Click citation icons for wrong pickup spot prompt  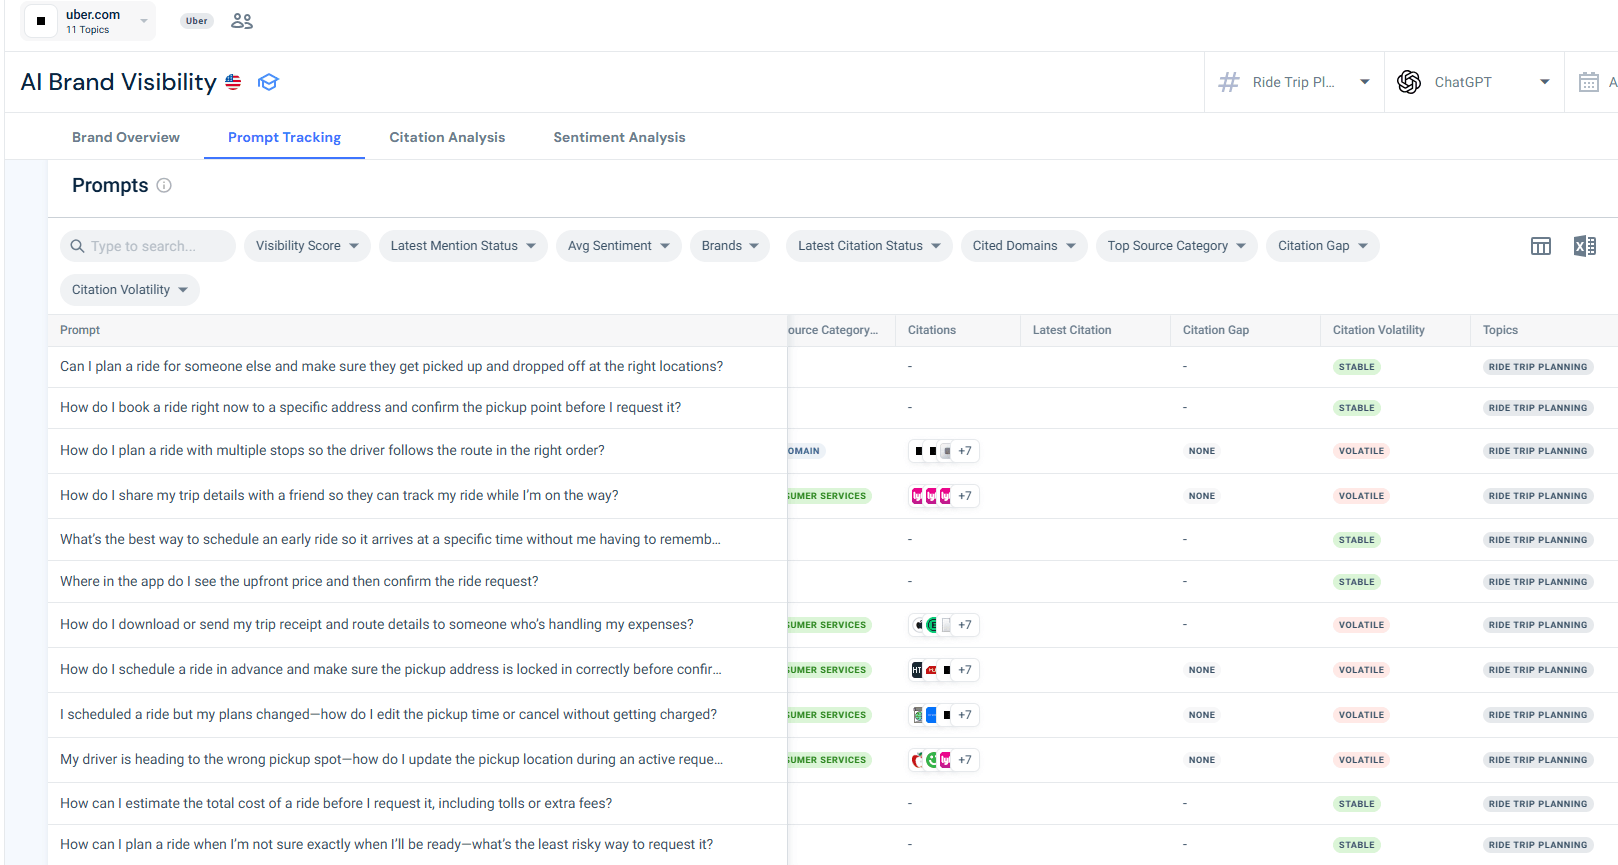(x=943, y=760)
